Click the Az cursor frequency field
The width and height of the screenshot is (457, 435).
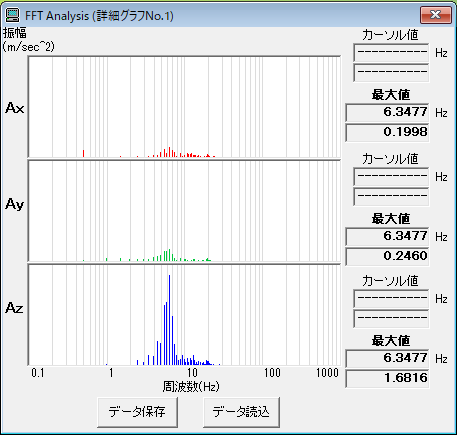click(x=391, y=298)
